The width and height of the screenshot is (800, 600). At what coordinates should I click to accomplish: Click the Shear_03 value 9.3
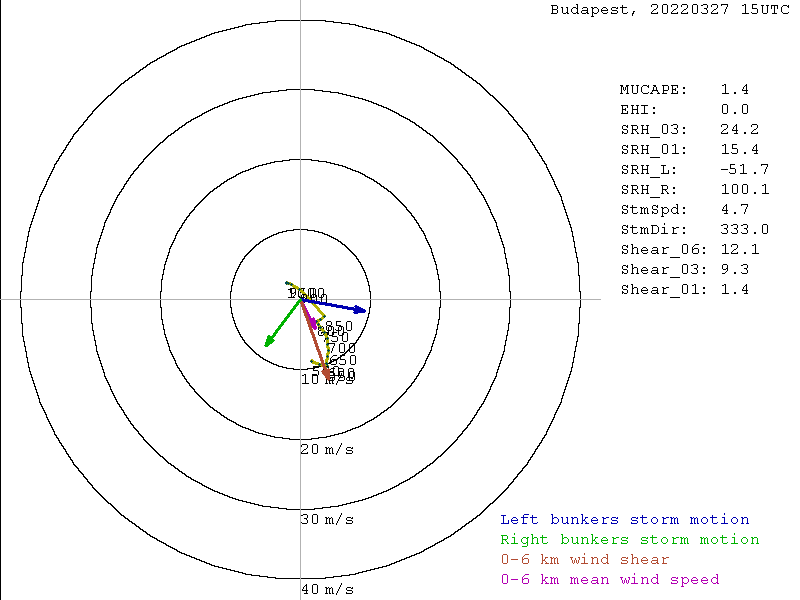735,269
